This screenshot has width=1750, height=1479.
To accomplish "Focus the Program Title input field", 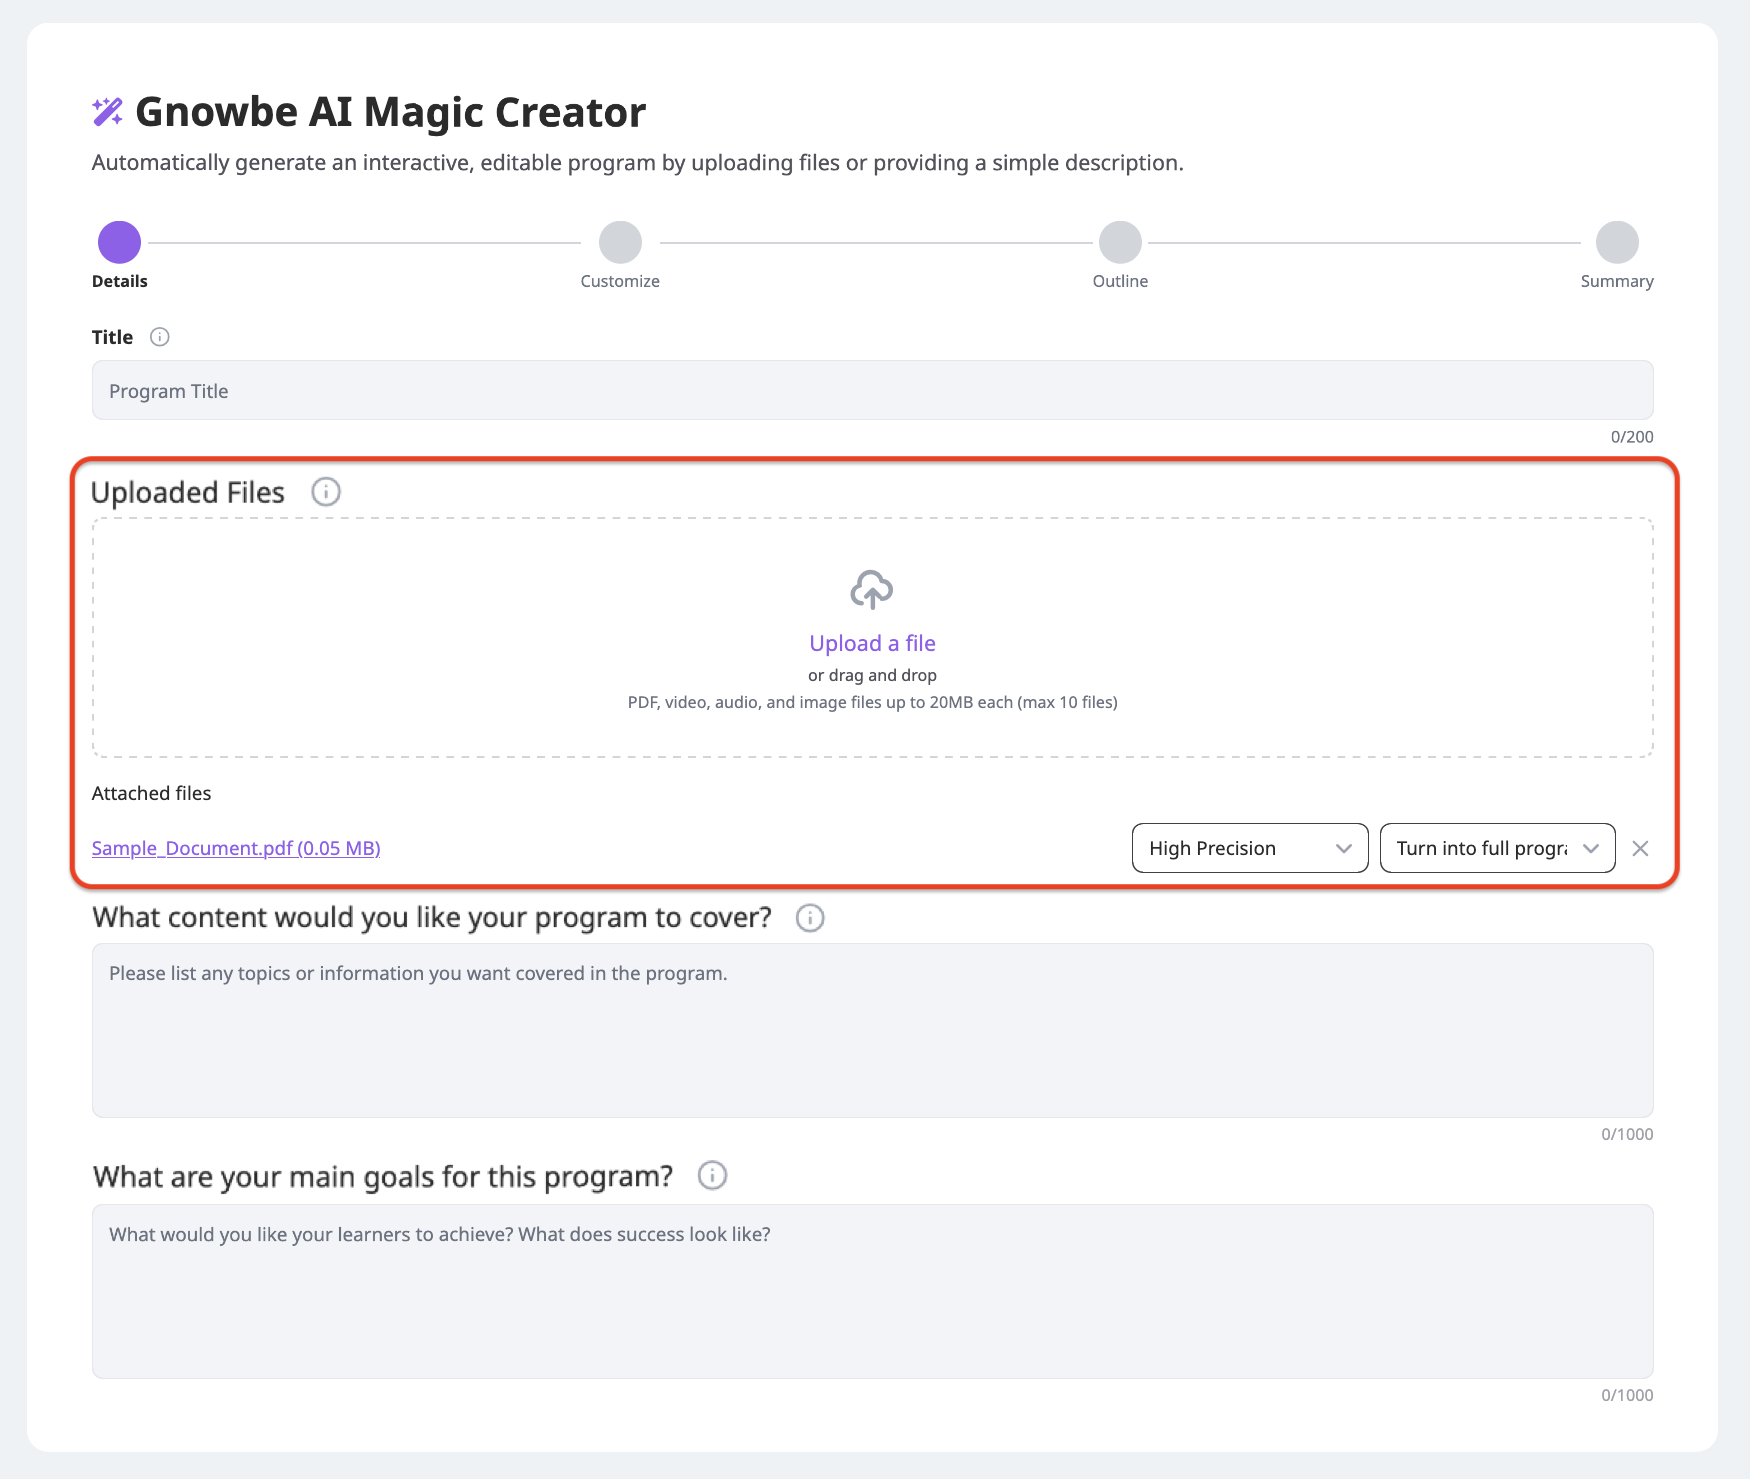I will click(x=872, y=390).
